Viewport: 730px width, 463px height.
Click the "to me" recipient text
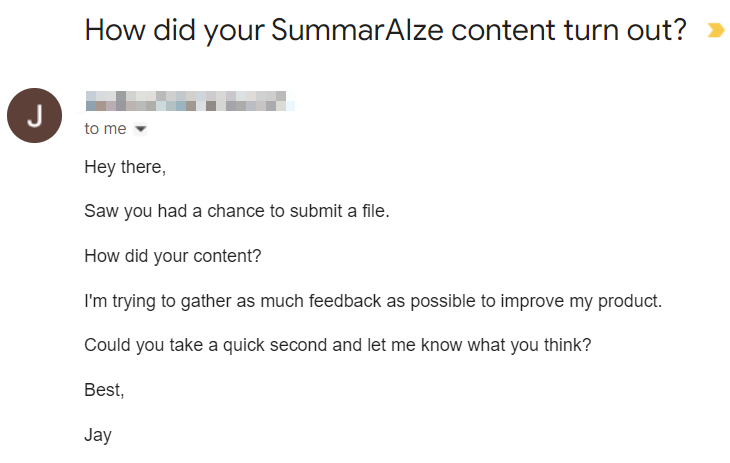pos(105,129)
